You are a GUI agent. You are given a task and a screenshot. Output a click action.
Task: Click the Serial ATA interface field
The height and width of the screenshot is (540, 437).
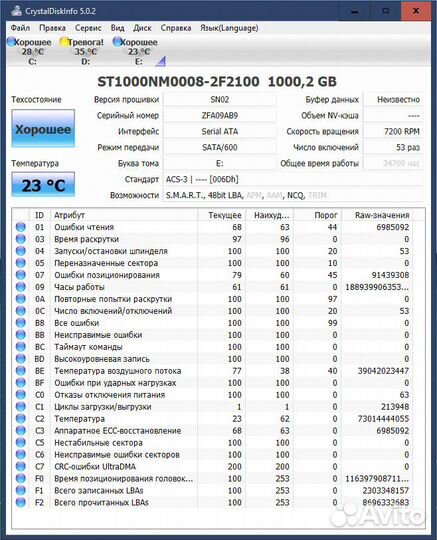(x=220, y=131)
